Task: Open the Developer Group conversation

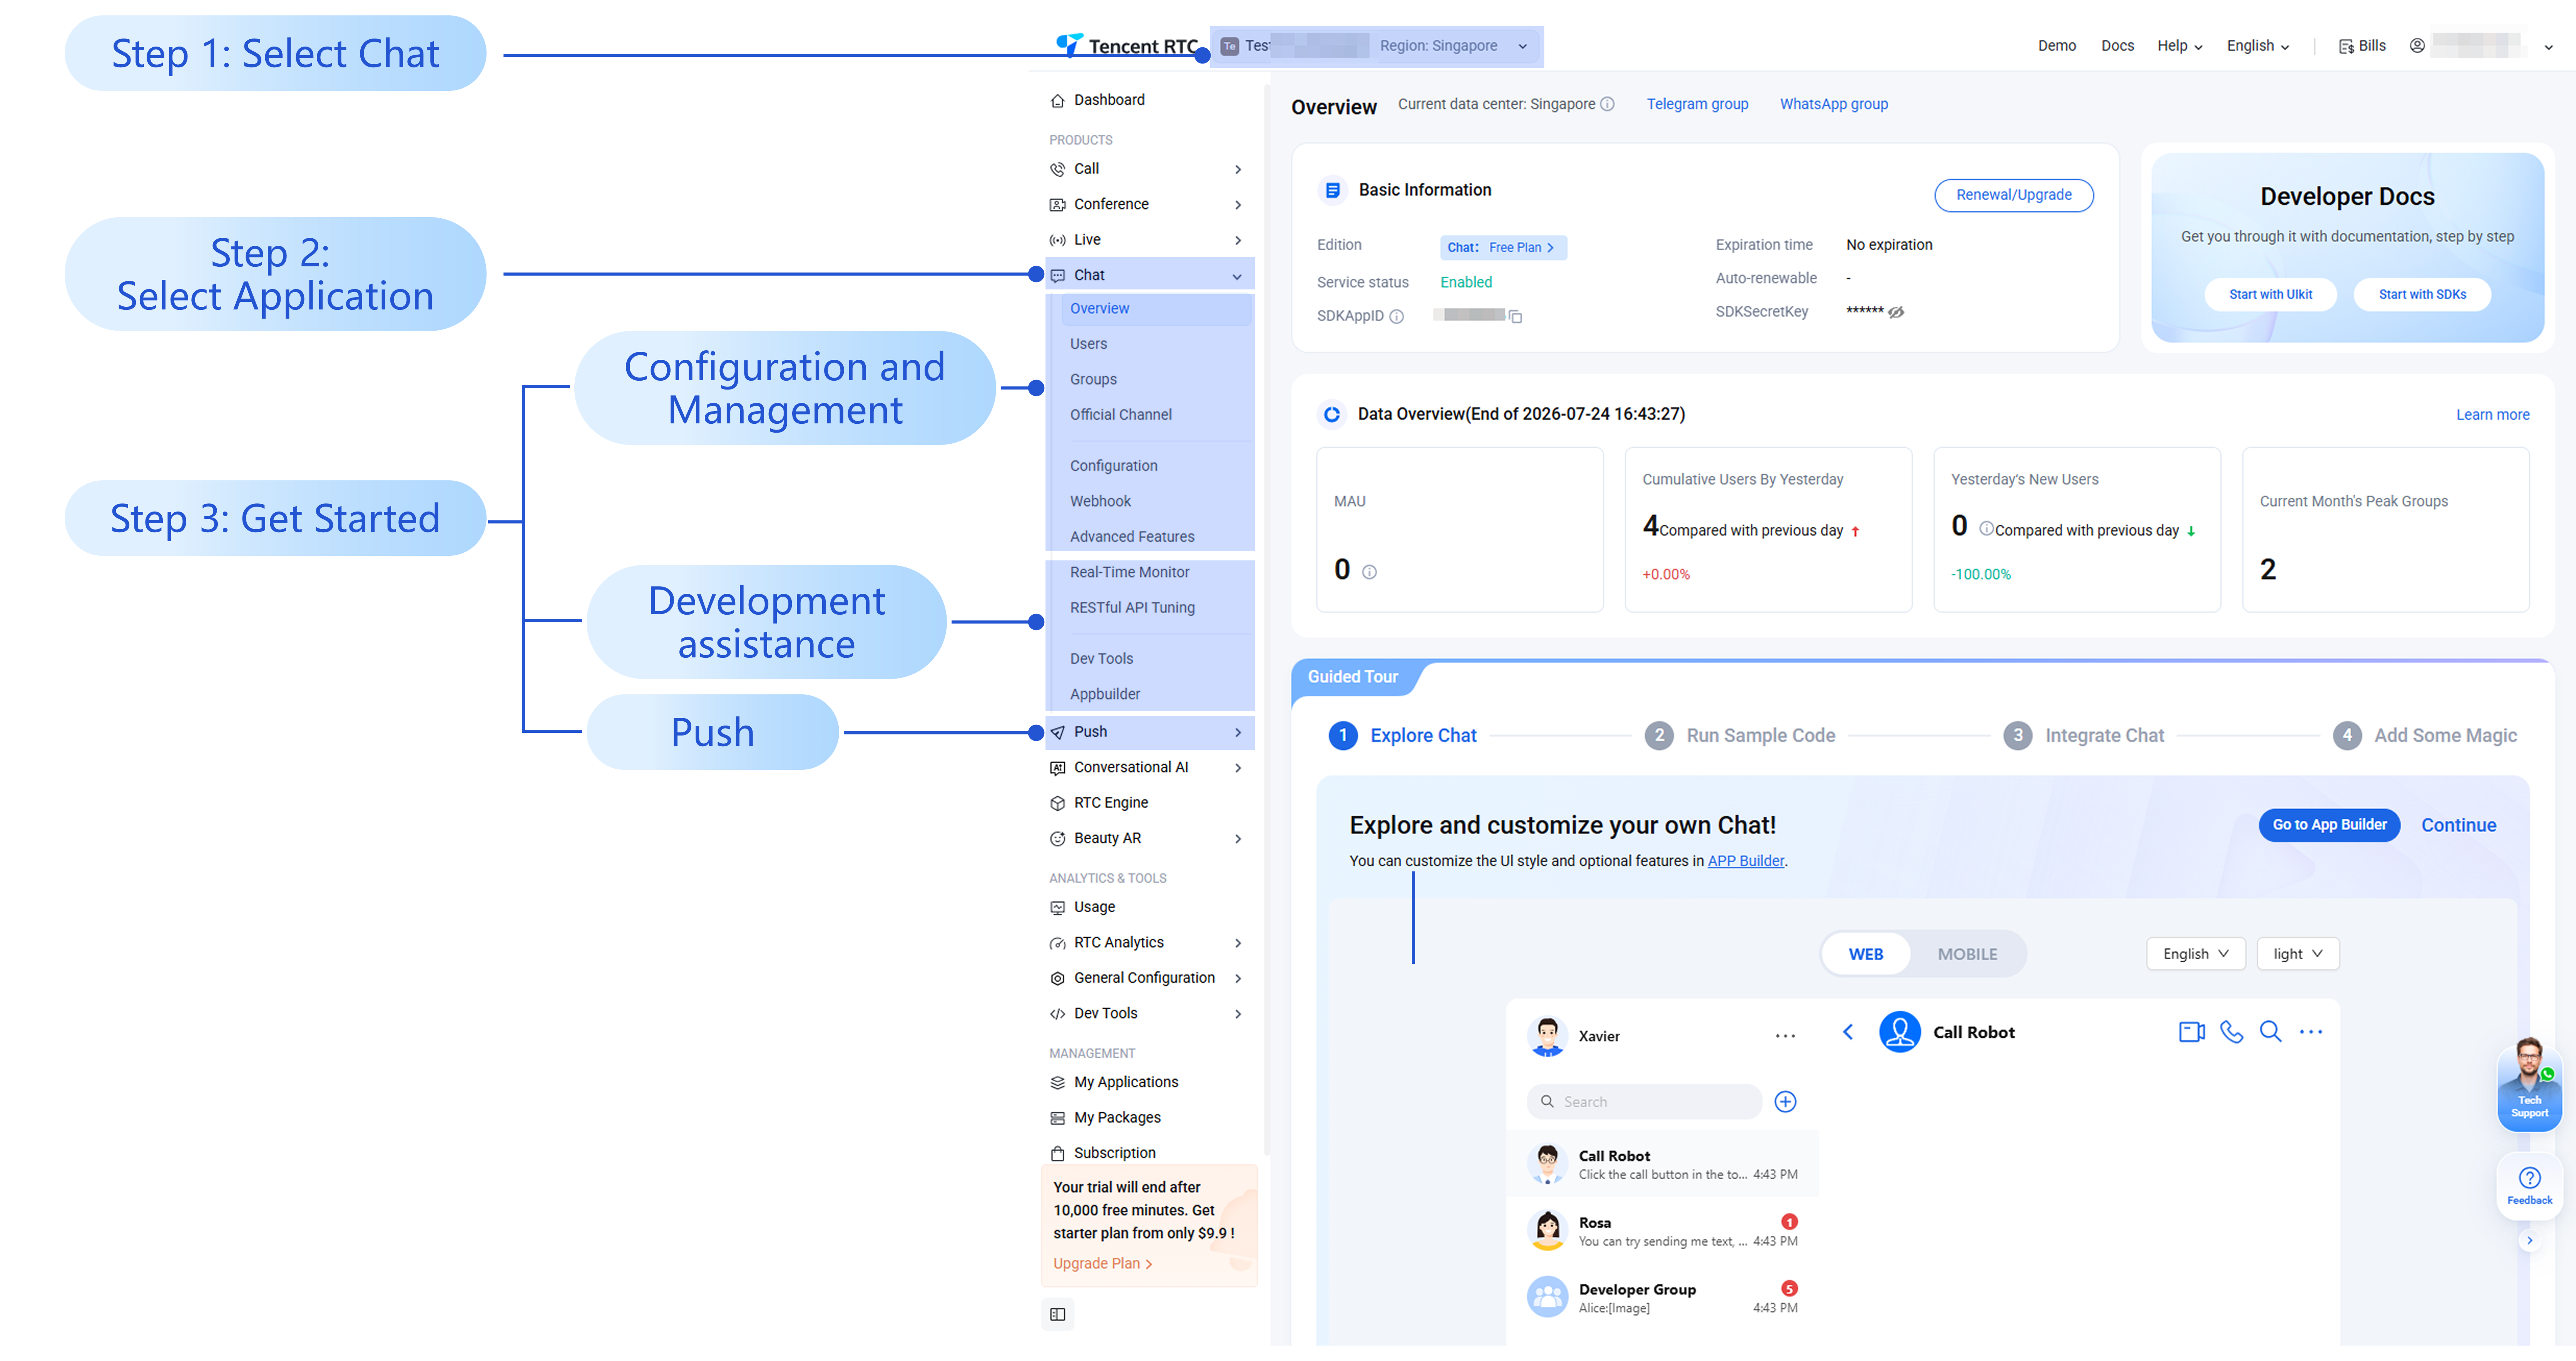Action: coord(1662,1297)
